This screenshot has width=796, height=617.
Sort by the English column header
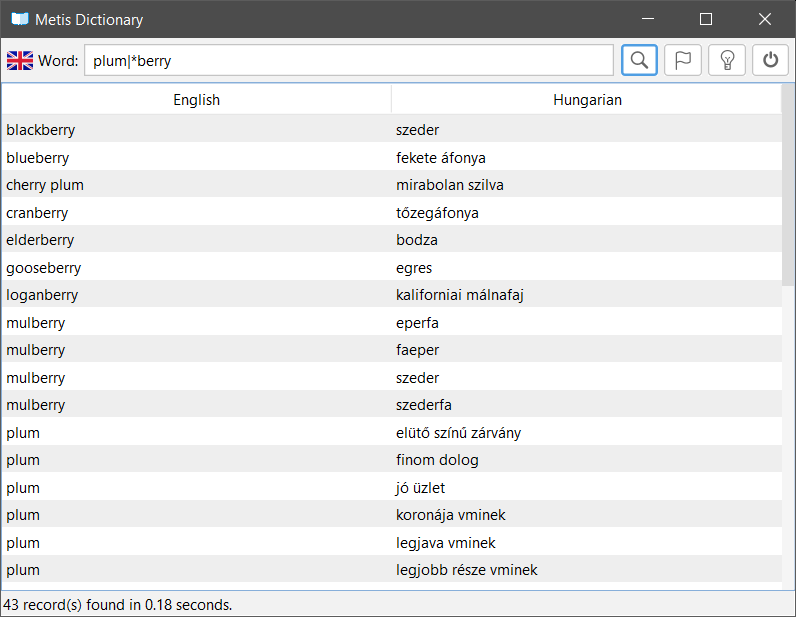pos(196,100)
